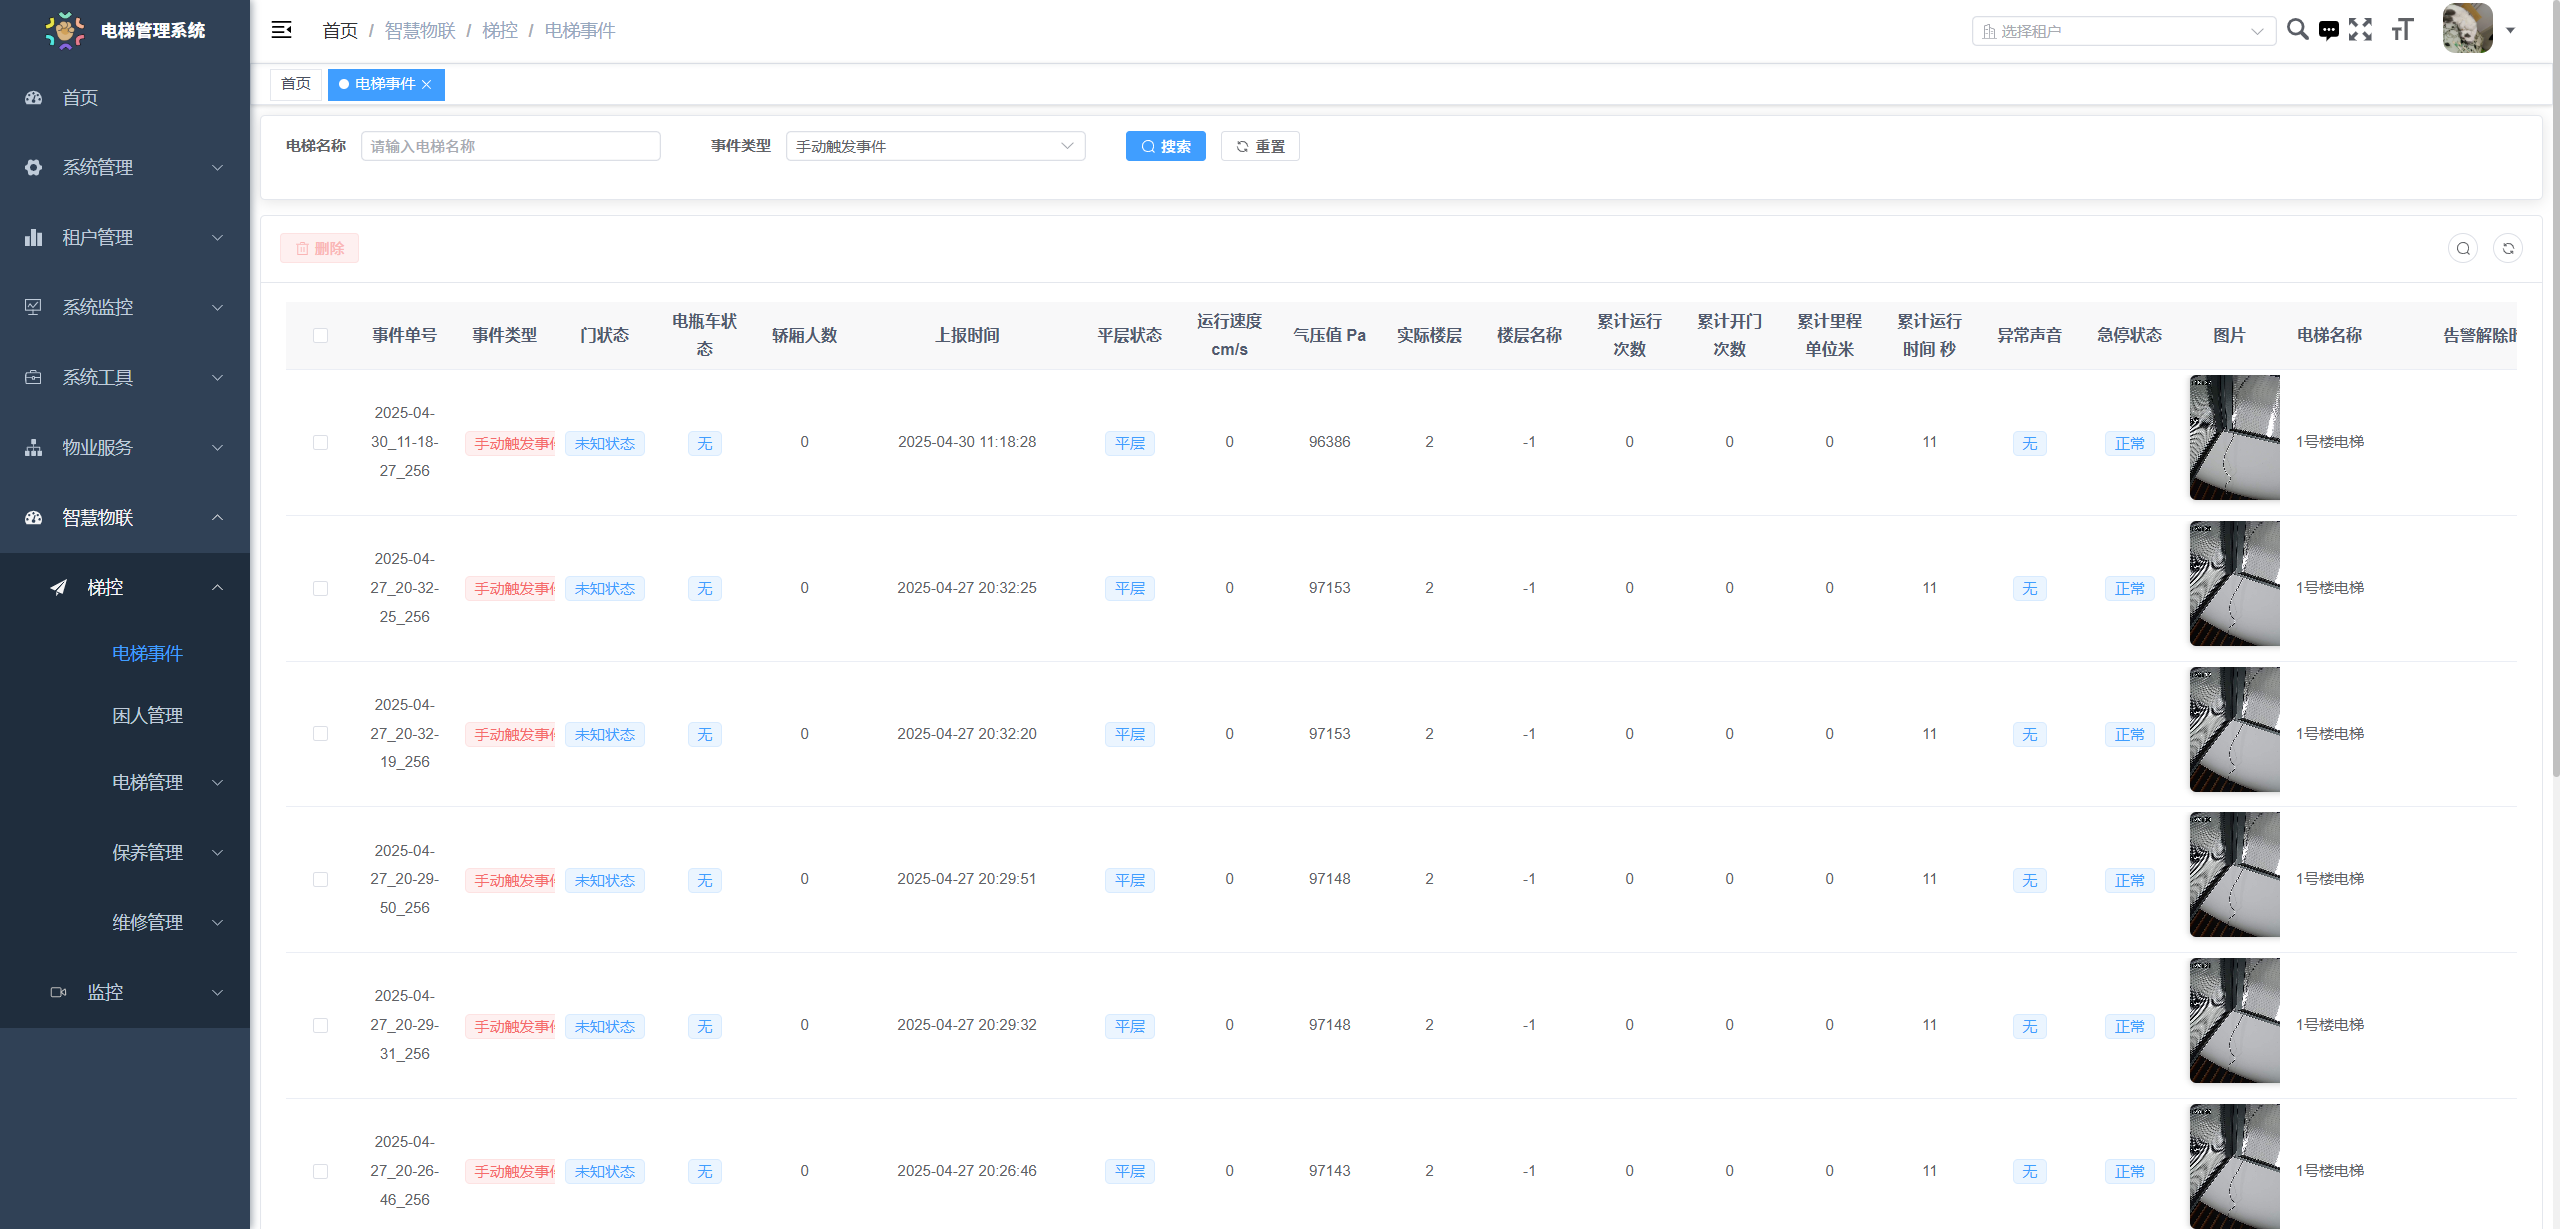Collapse the sidebar with the hamburger icon
Screen dimensions: 2560x1229
click(x=282, y=30)
